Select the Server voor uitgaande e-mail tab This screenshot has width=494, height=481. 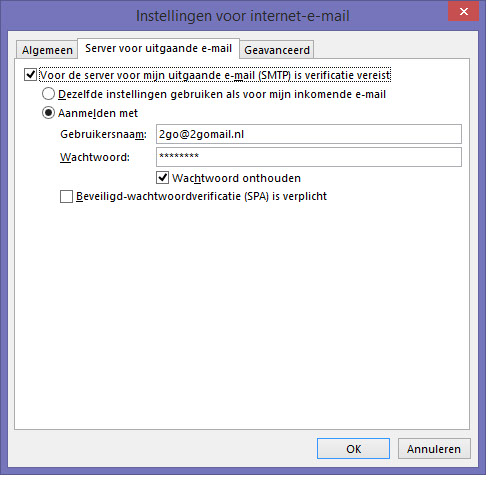[x=158, y=49]
